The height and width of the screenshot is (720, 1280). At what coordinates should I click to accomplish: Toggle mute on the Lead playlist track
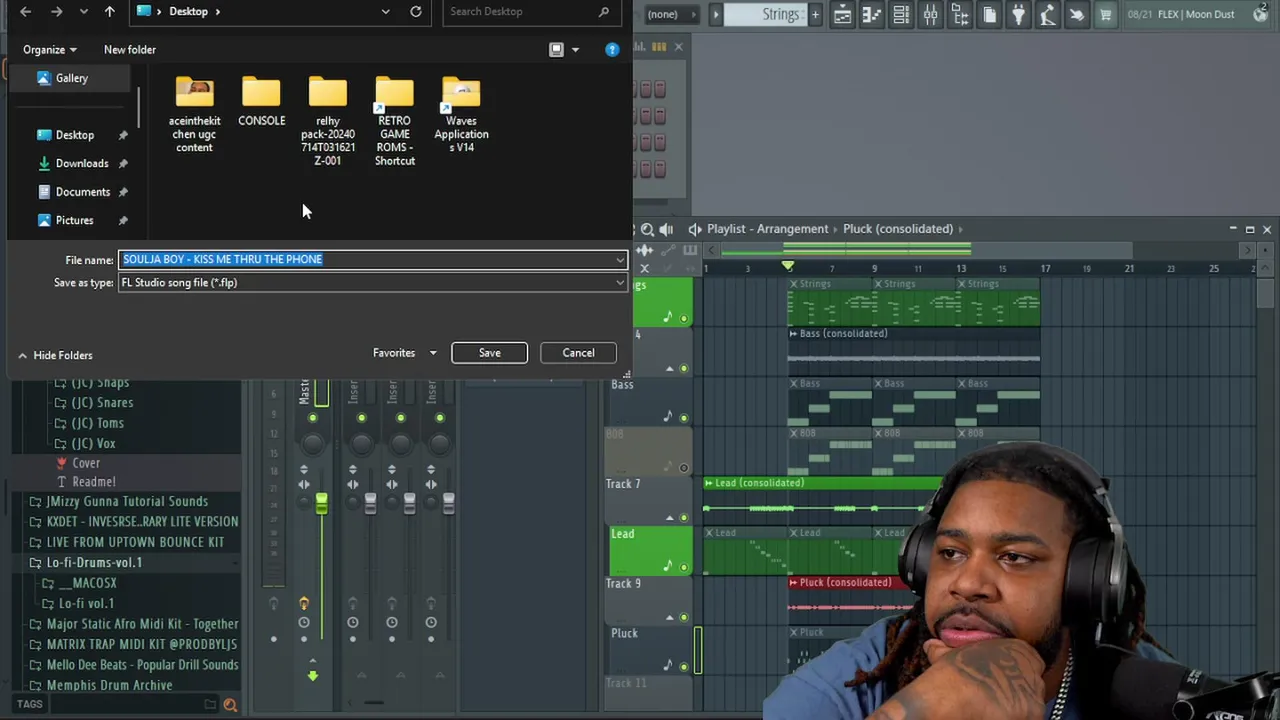coord(684,567)
